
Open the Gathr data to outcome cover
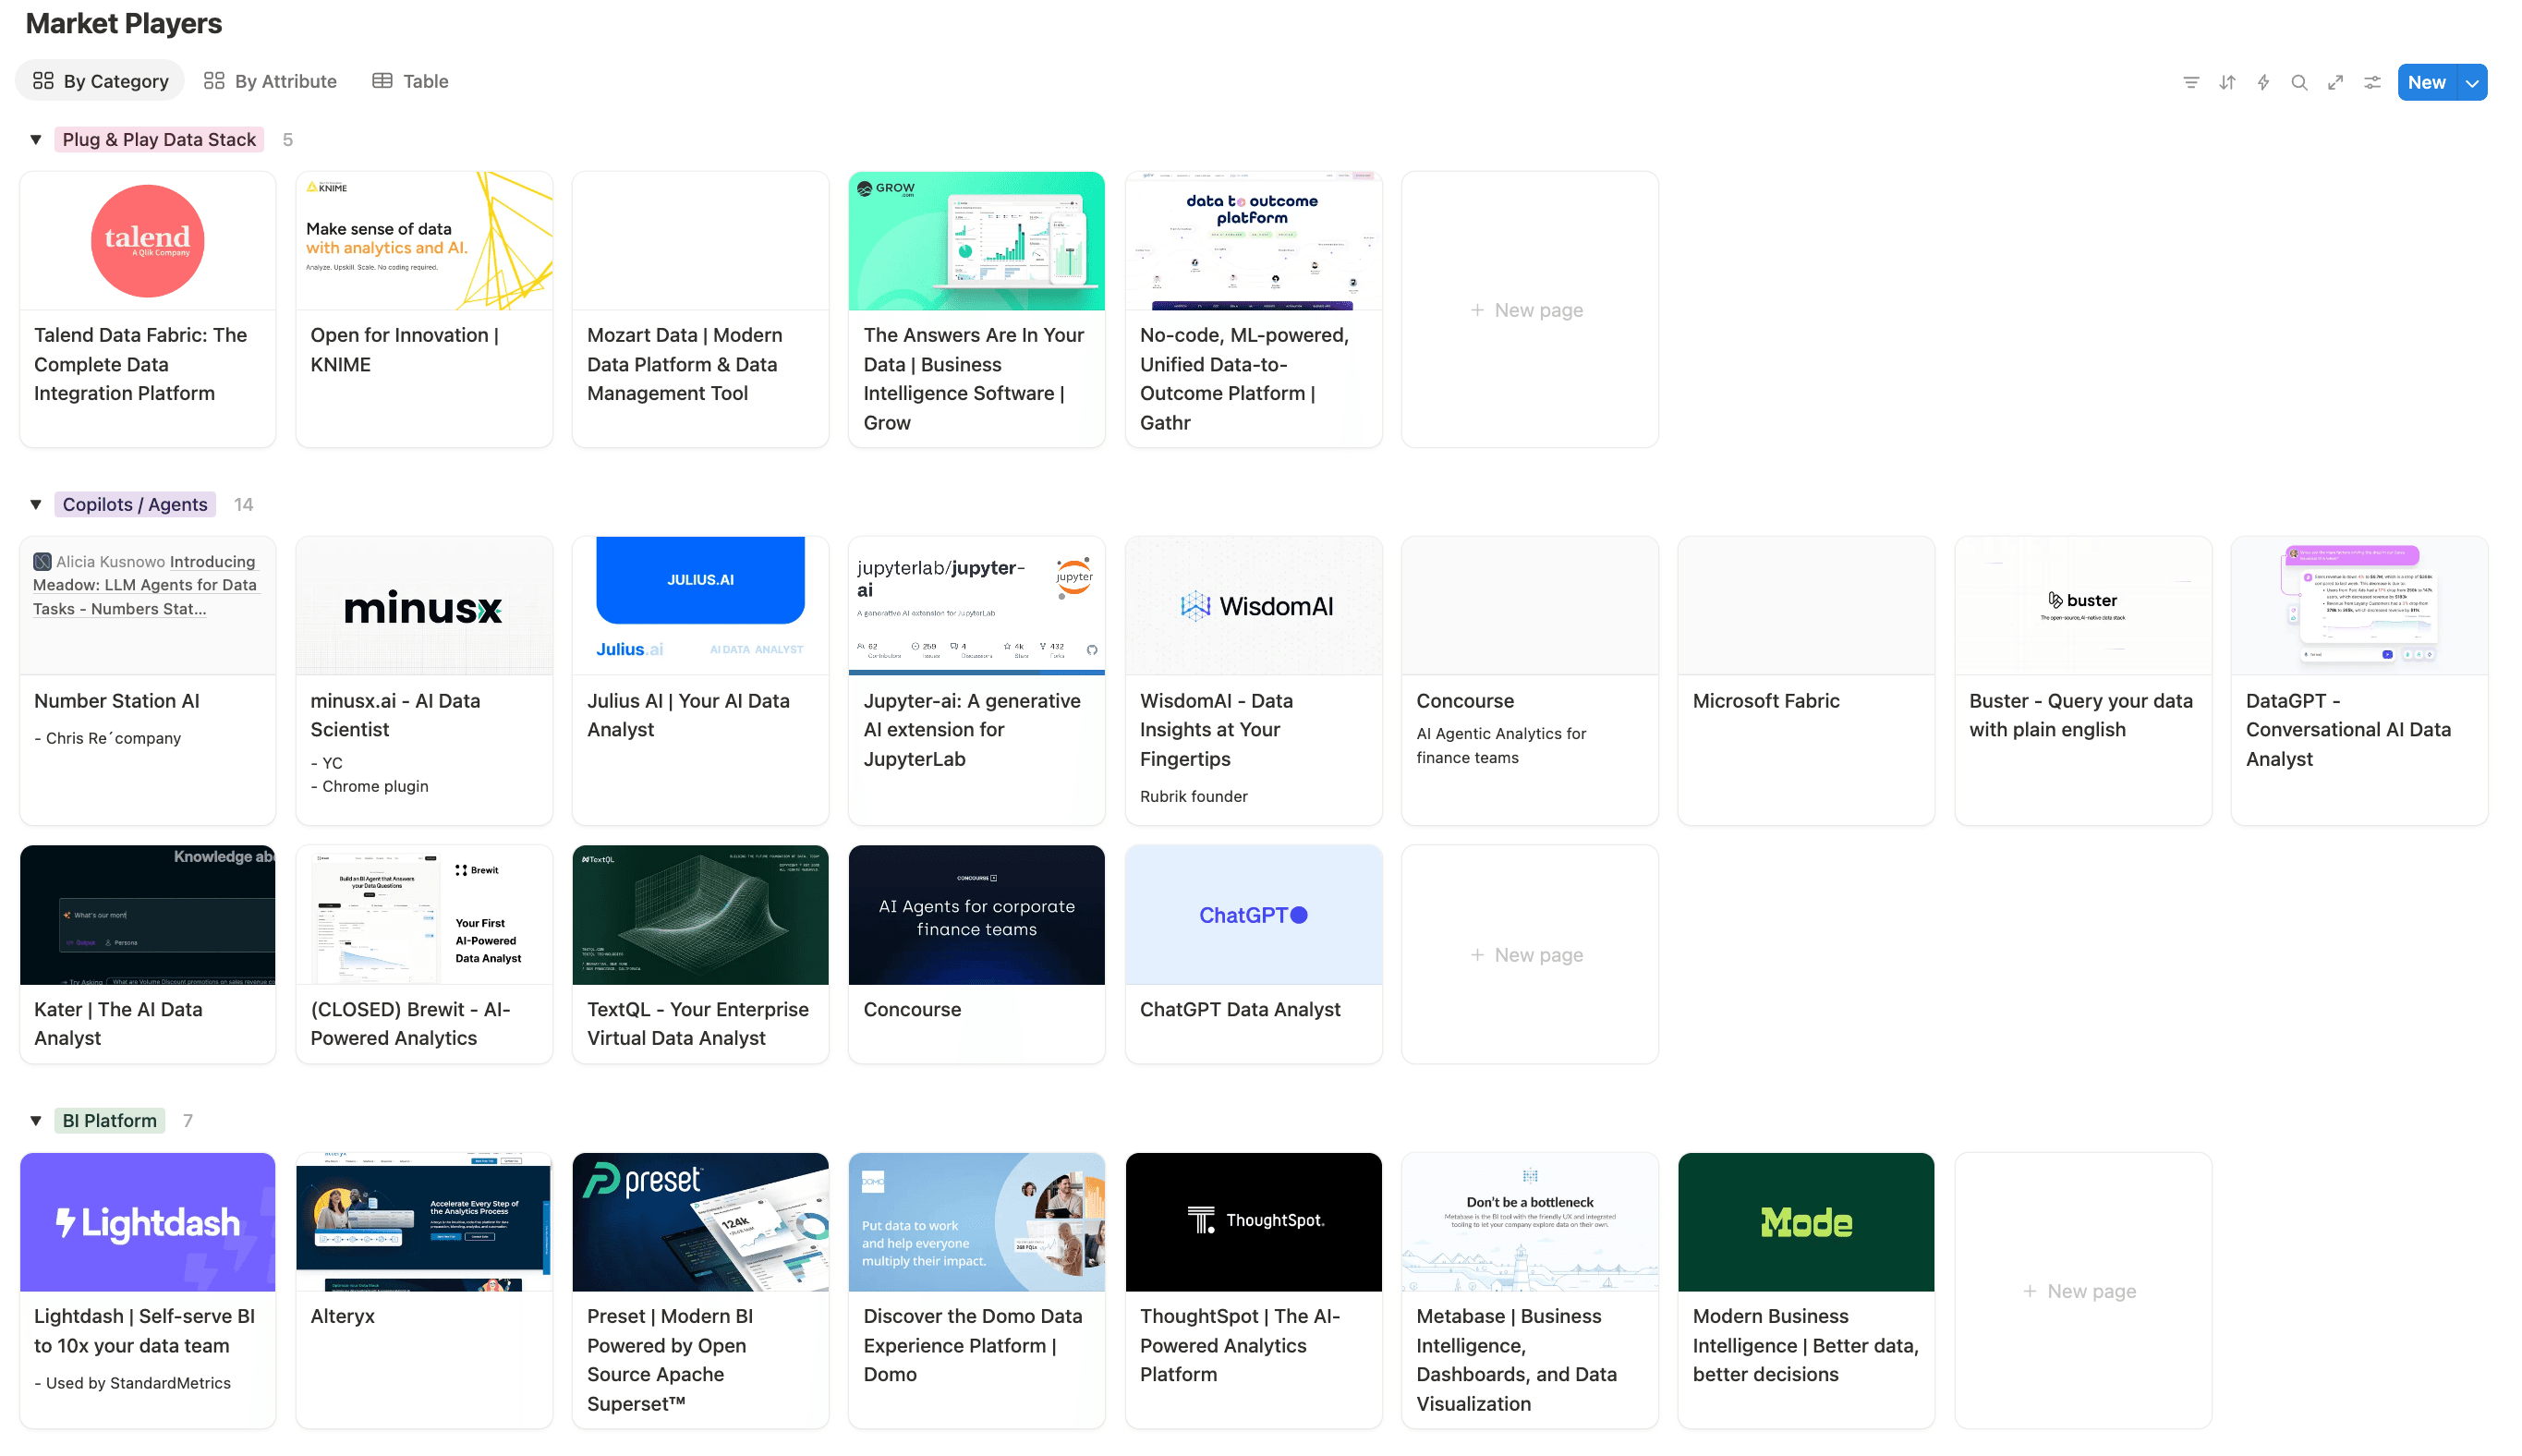1253,241
